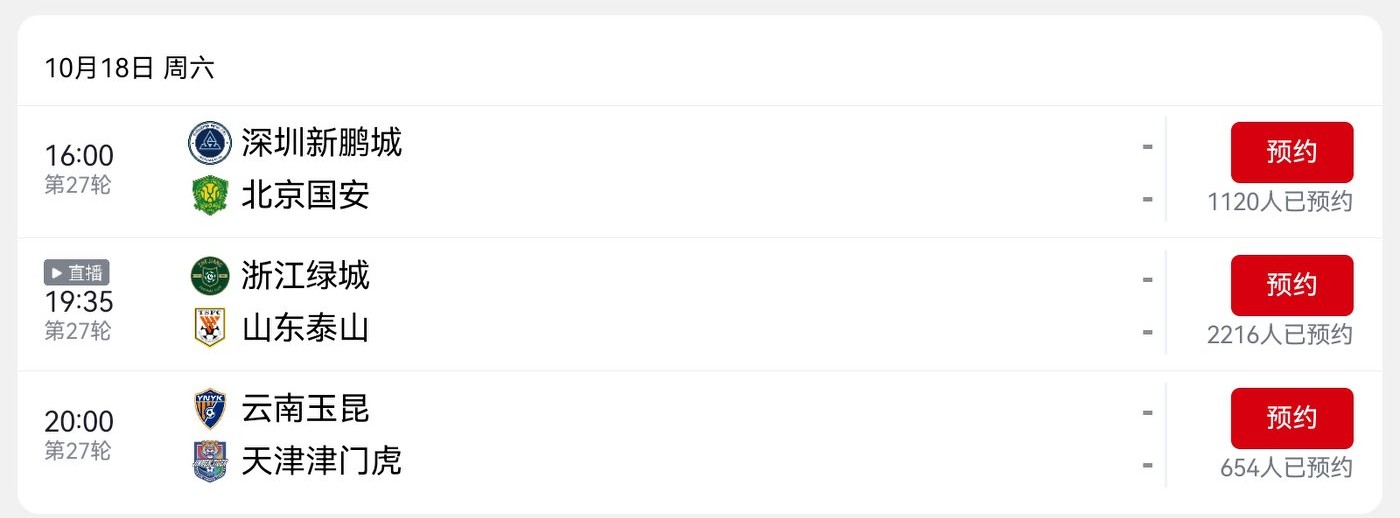Click the 直播 live badge
Image resolution: width=1400 pixels, height=518 pixels.
tap(77, 272)
